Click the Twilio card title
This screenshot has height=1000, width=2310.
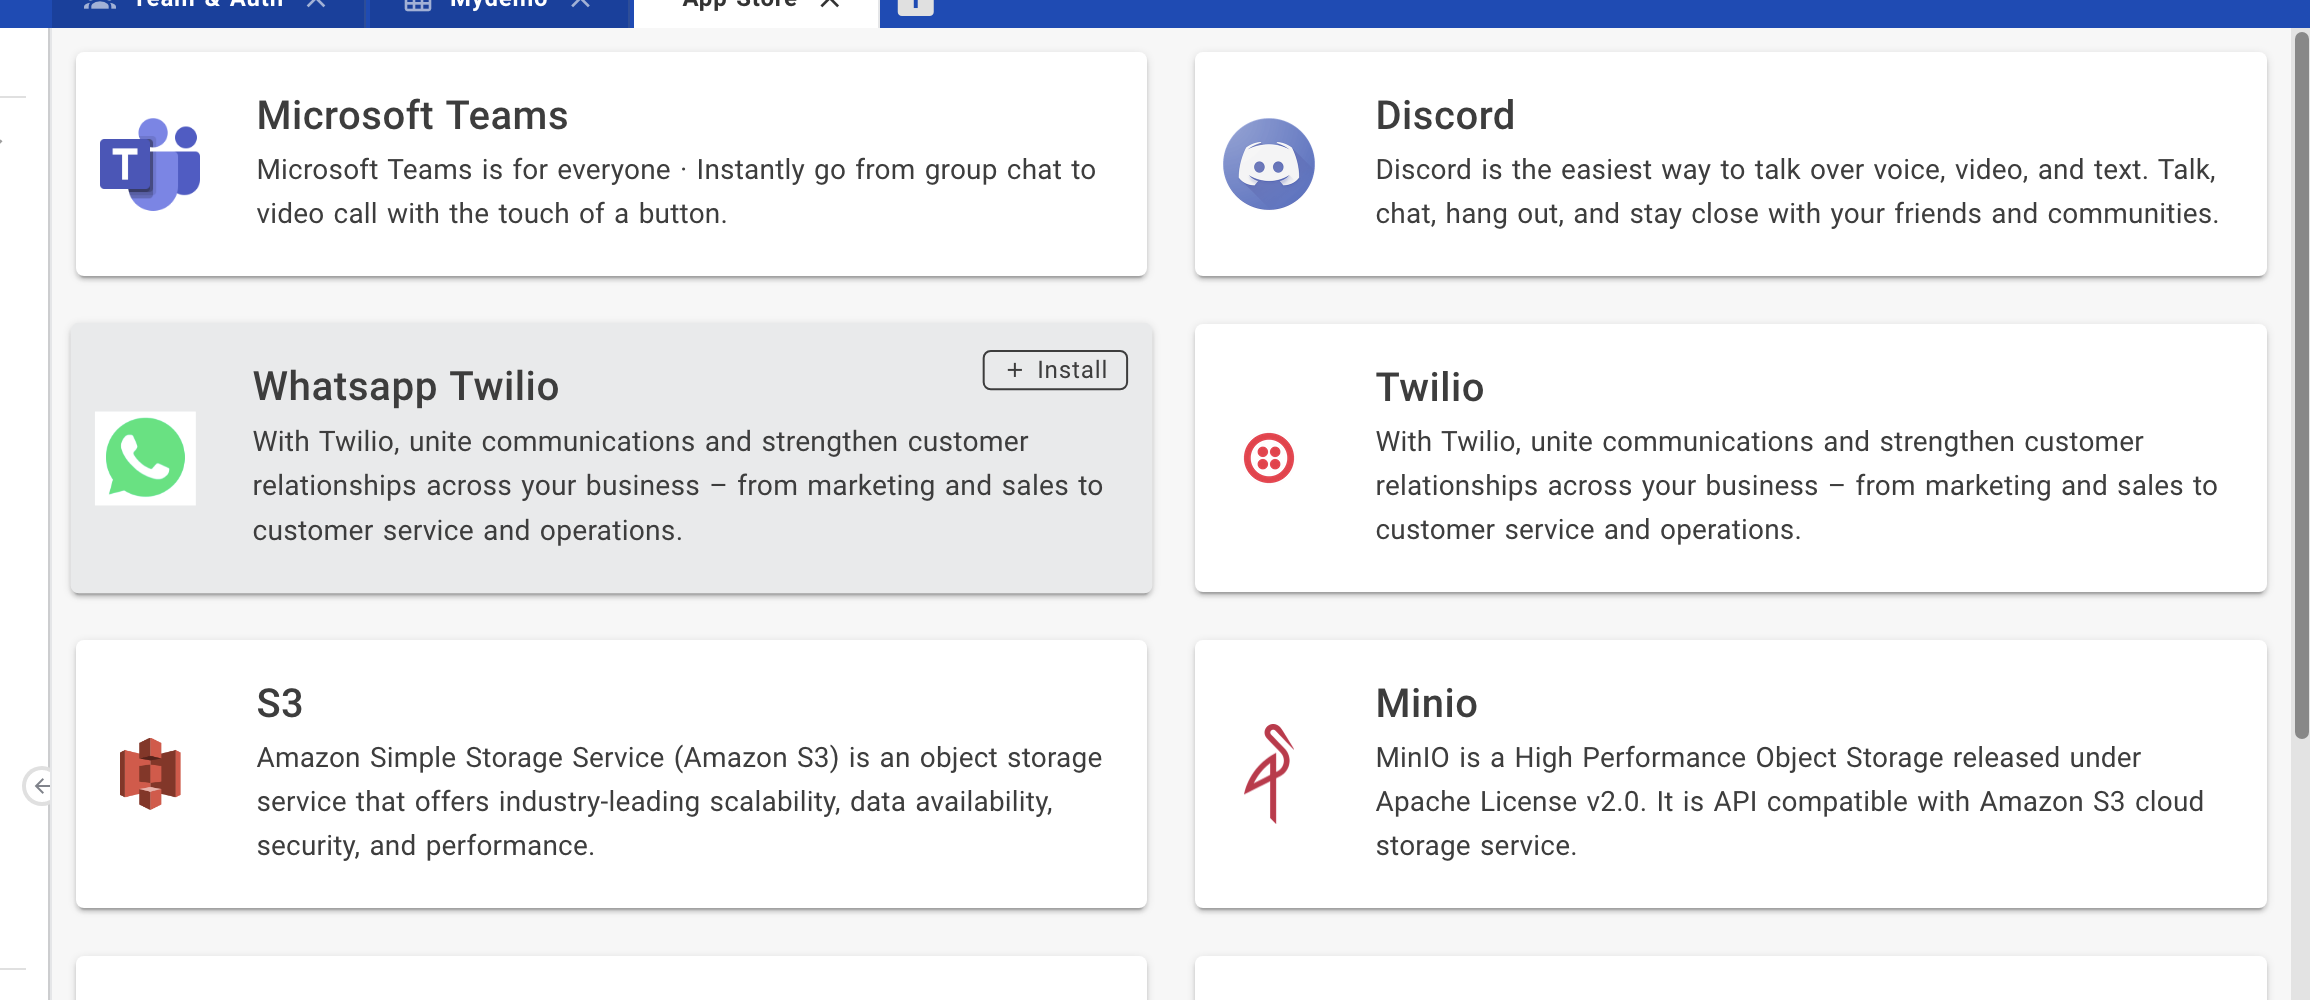coord(1429,388)
